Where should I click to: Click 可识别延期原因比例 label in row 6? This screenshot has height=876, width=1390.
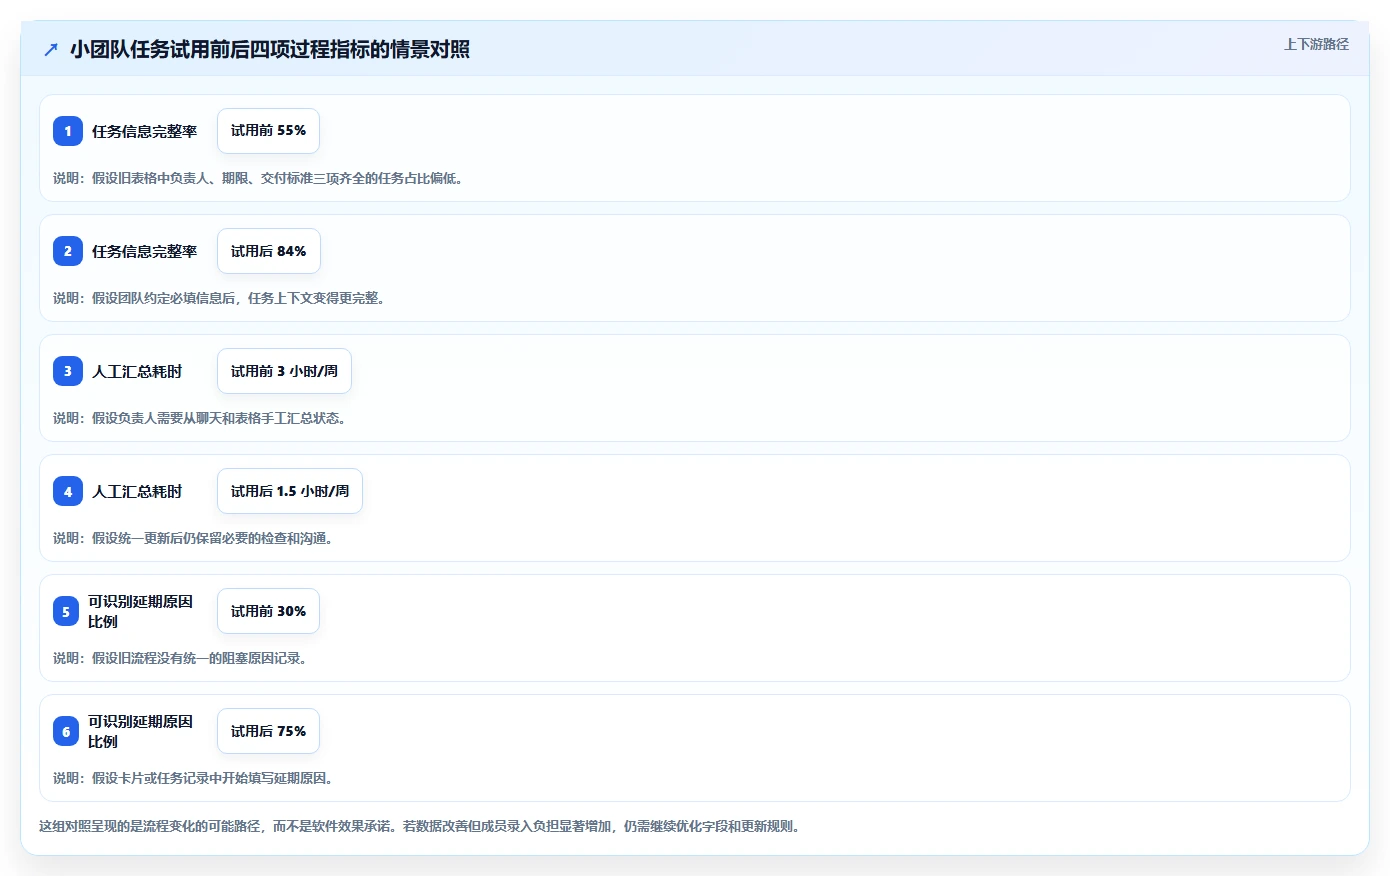(x=141, y=731)
